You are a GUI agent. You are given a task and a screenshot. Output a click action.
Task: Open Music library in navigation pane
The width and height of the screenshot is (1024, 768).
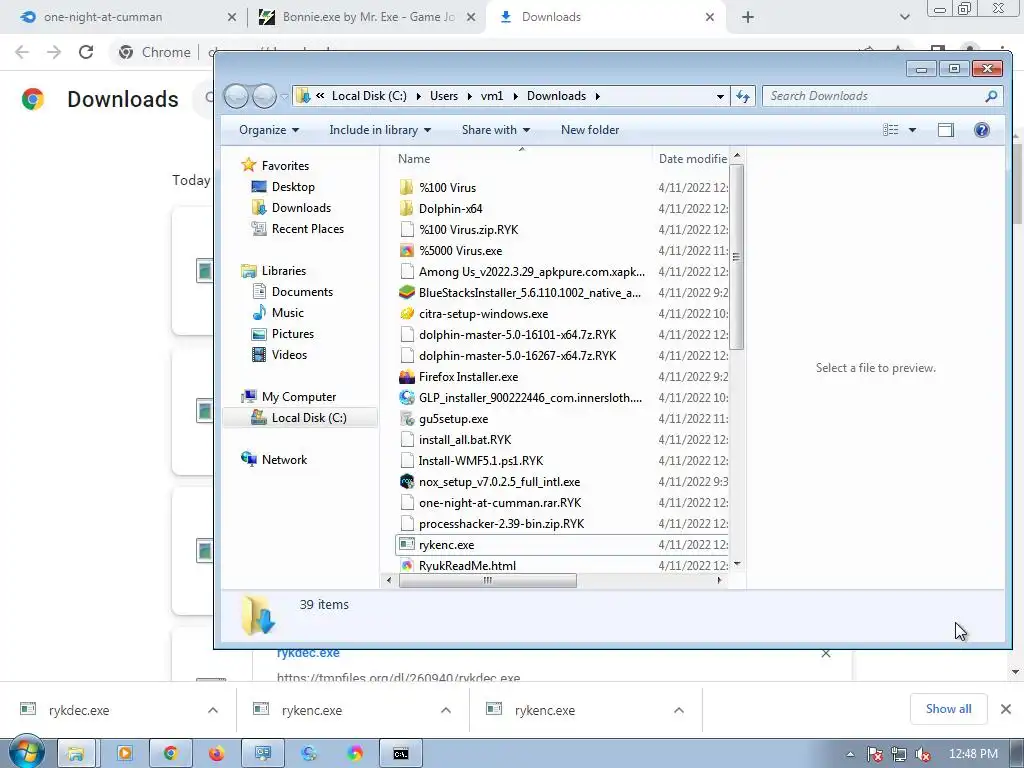(x=287, y=313)
